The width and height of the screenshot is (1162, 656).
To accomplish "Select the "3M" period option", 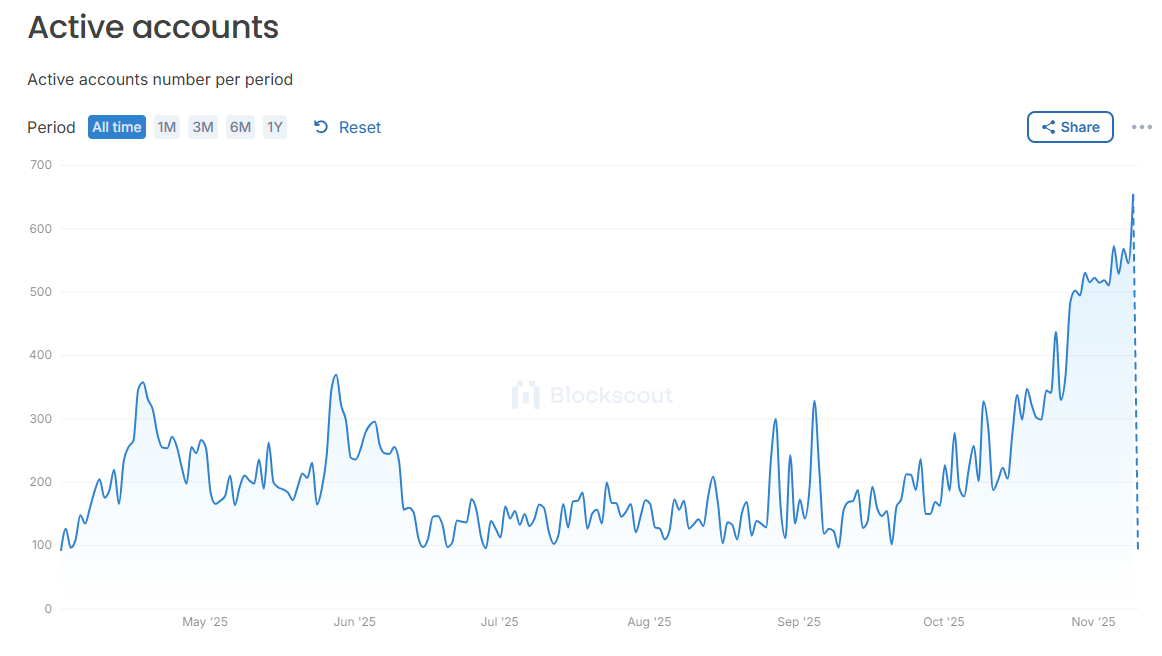I will coord(202,127).
